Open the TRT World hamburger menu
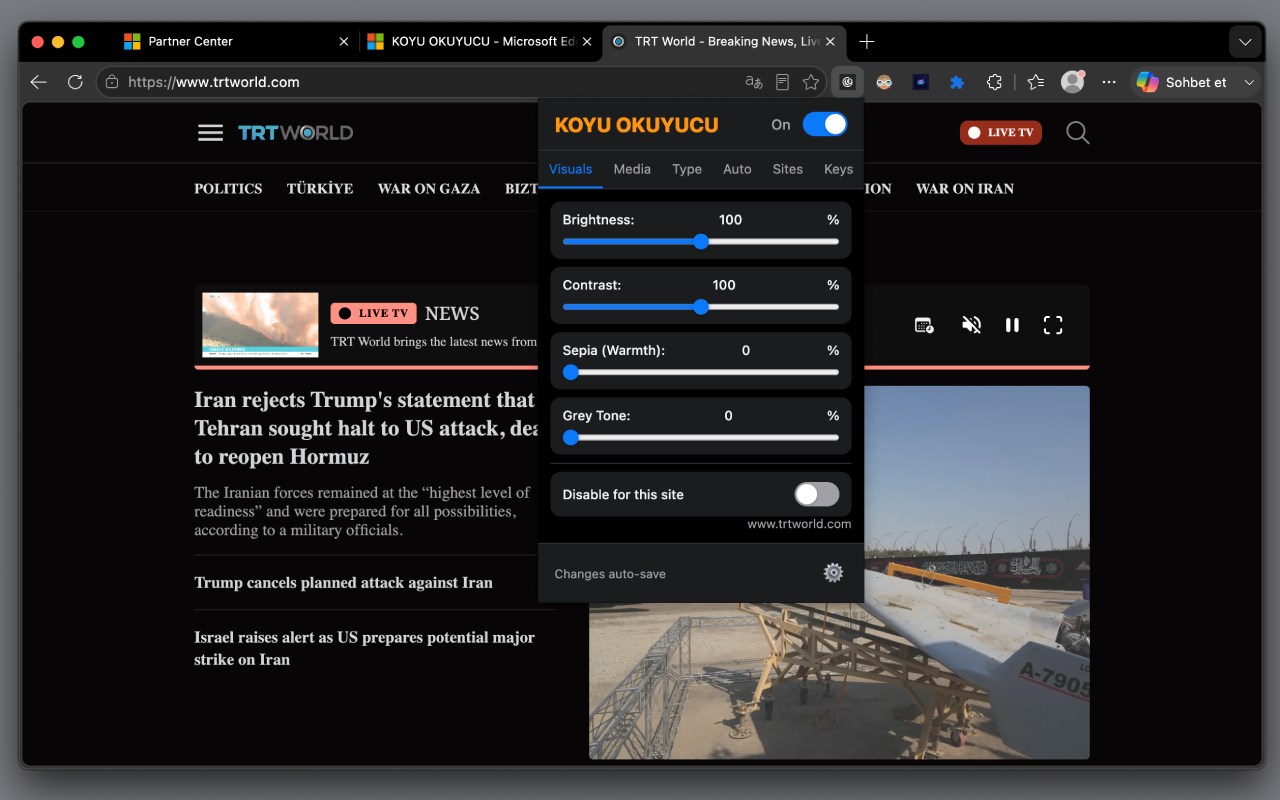The image size is (1280, 800). tap(210, 132)
